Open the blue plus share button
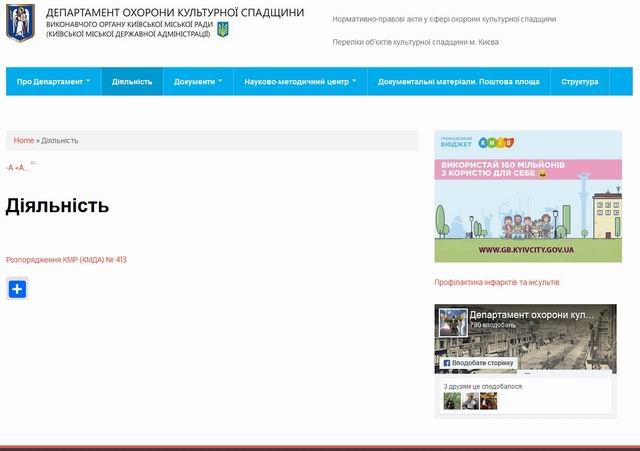Image resolution: width=640 pixels, height=451 pixels. [x=17, y=289]
